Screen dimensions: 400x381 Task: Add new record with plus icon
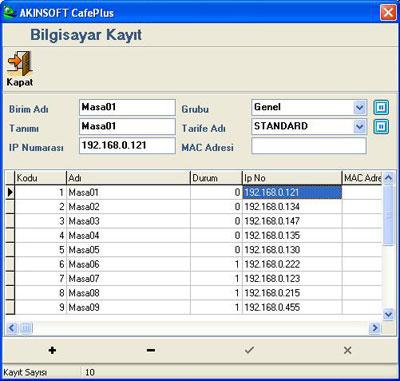point(52,350)
